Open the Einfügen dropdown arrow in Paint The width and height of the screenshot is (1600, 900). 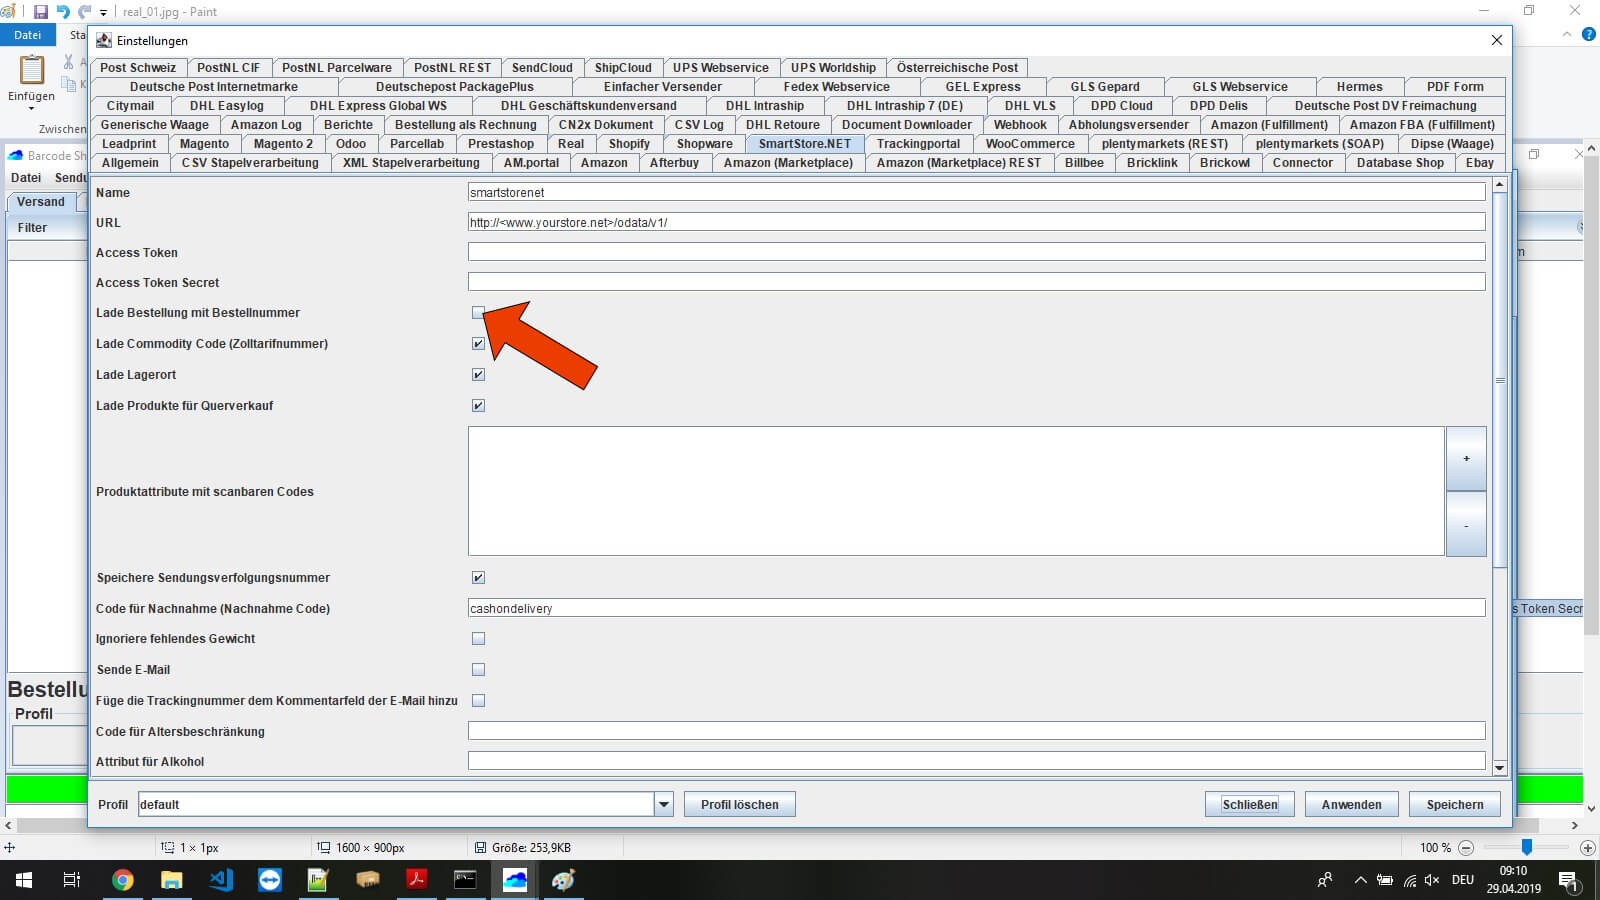point(32,108)
